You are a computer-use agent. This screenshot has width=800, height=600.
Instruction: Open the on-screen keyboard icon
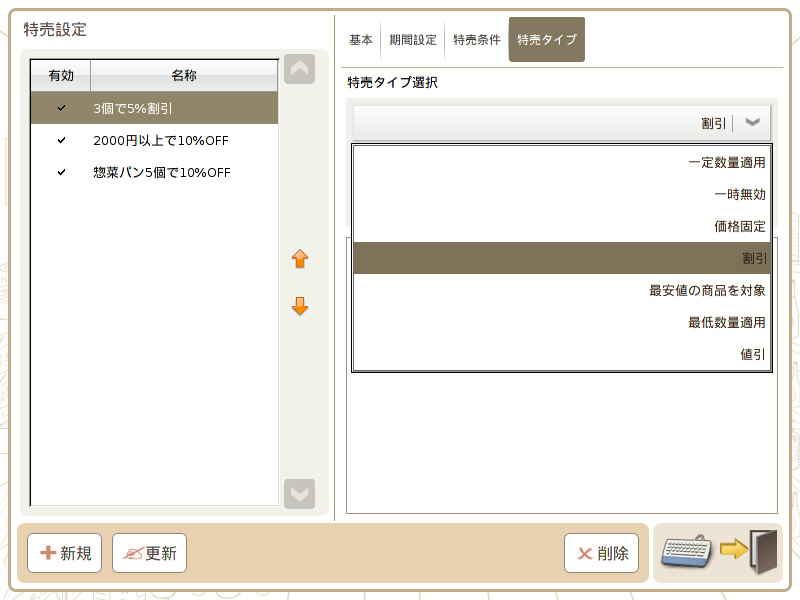(687, 551)
